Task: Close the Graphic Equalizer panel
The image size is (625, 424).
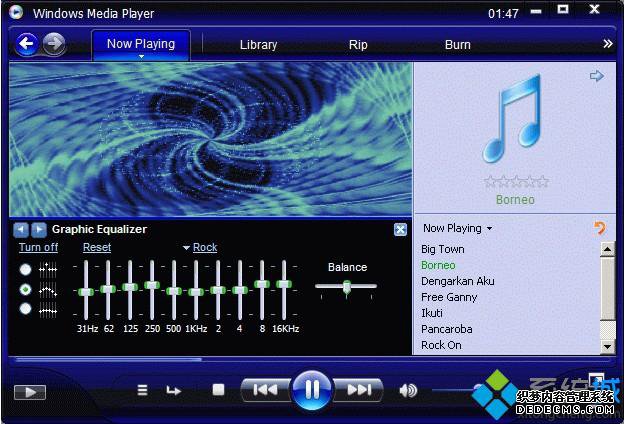Action: click(x=400, y=230)
